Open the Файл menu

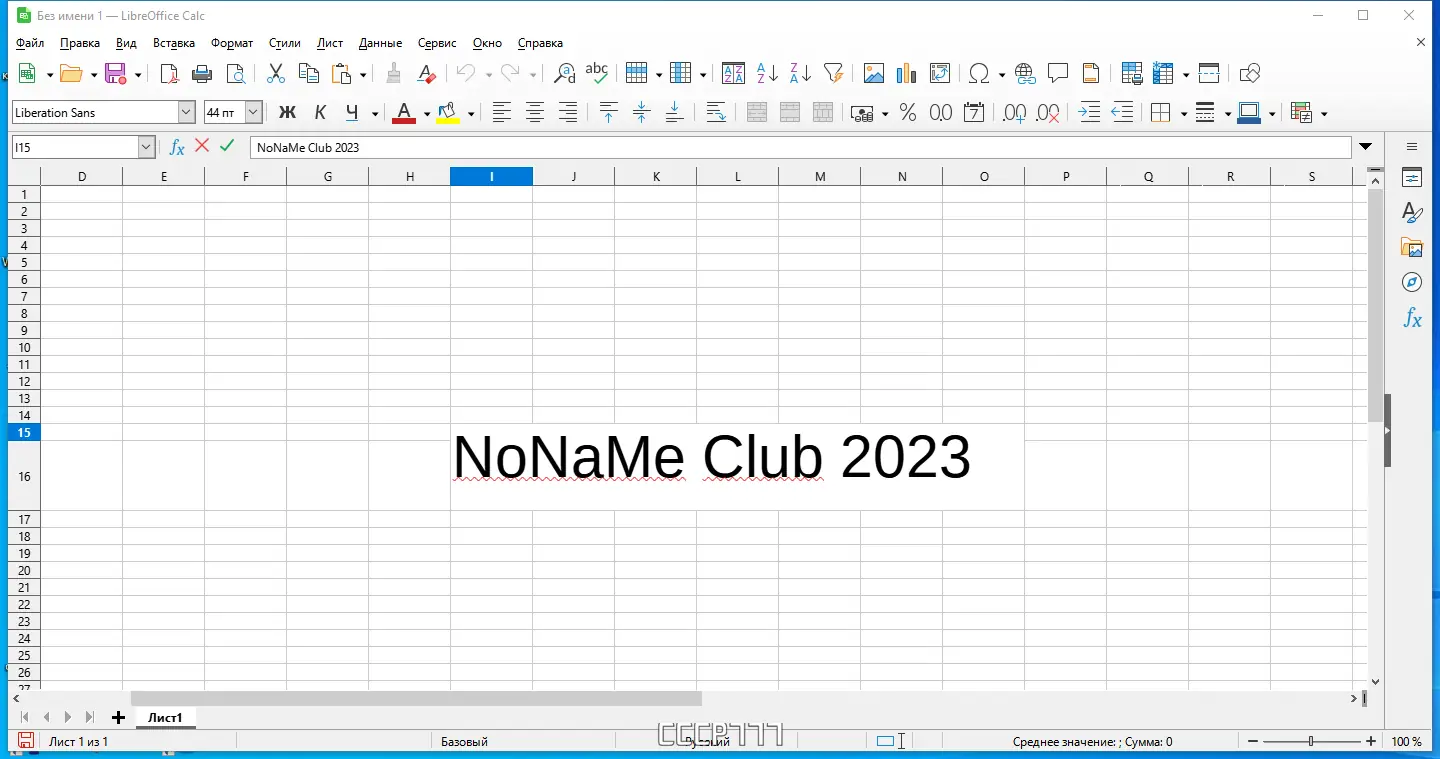coord(30,43)
